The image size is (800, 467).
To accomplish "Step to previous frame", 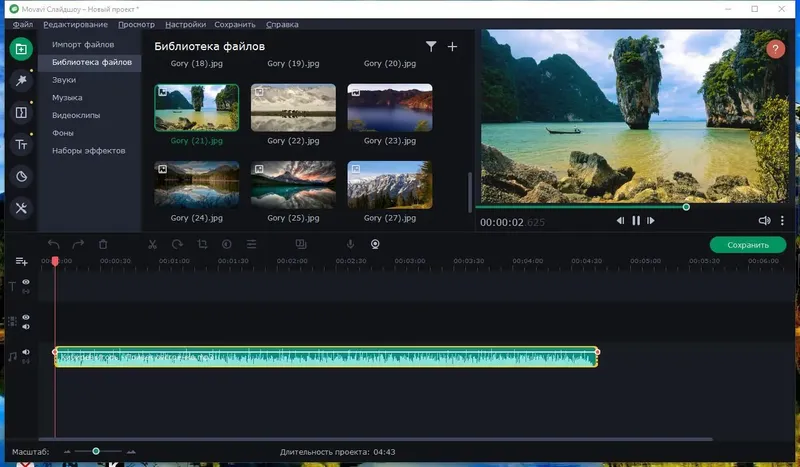I will [620, 220].
